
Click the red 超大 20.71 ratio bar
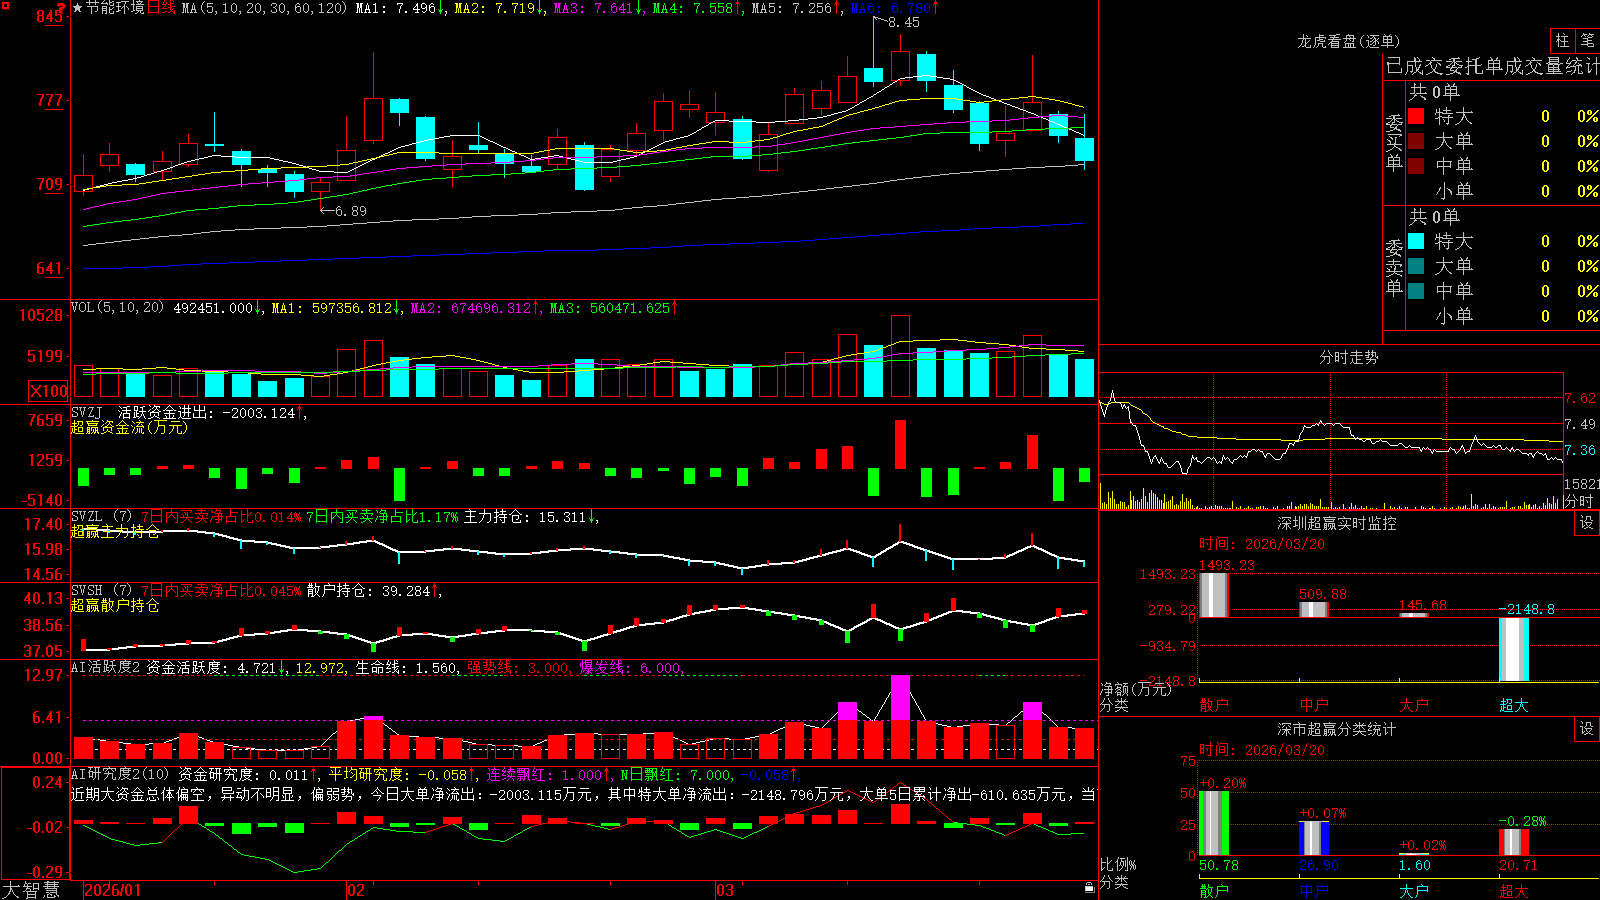point(1513,842)
